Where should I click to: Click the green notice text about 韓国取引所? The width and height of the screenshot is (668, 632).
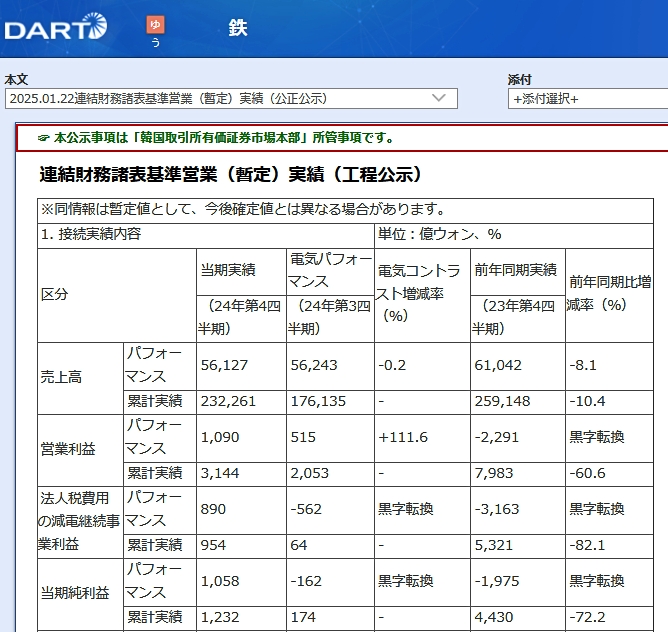point(223,138)
